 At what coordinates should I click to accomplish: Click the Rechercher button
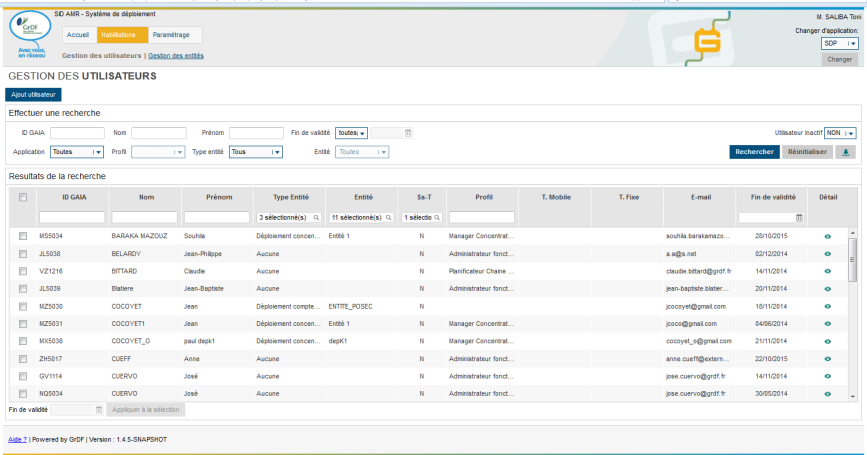tap(754, 152)
